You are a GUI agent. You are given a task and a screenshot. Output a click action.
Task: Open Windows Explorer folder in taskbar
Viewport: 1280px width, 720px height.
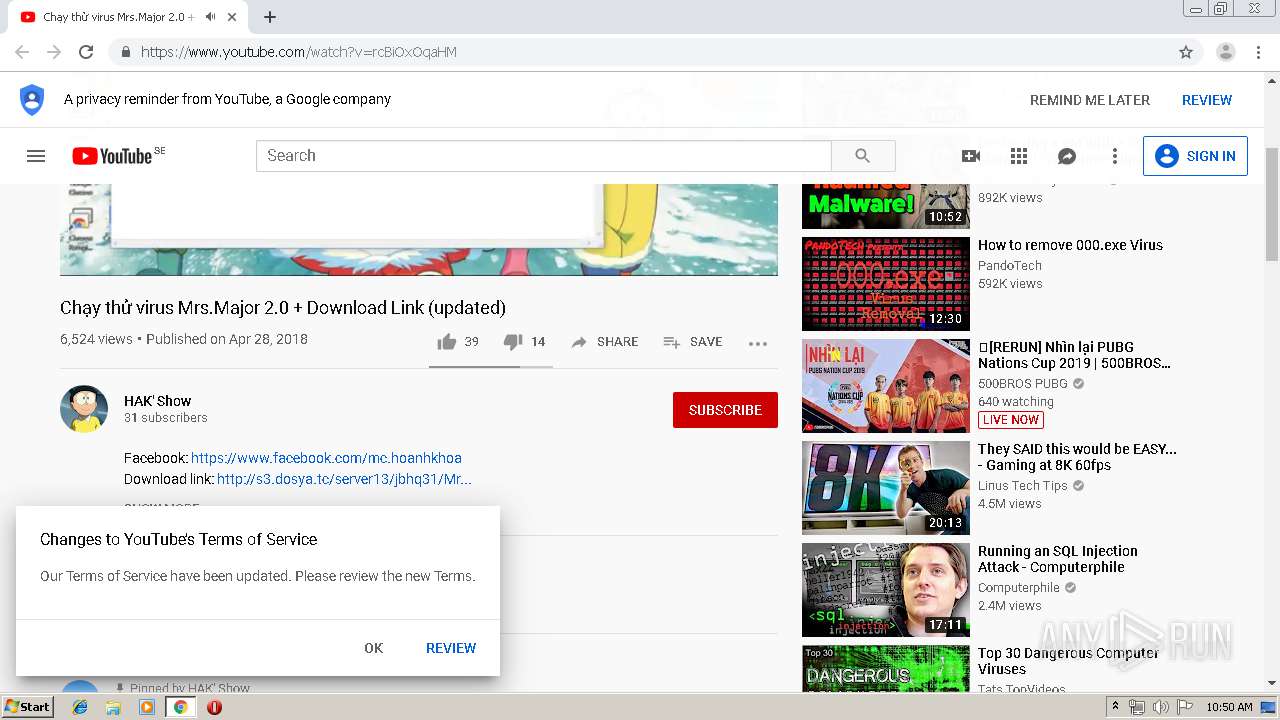click(x=113, y=707)
